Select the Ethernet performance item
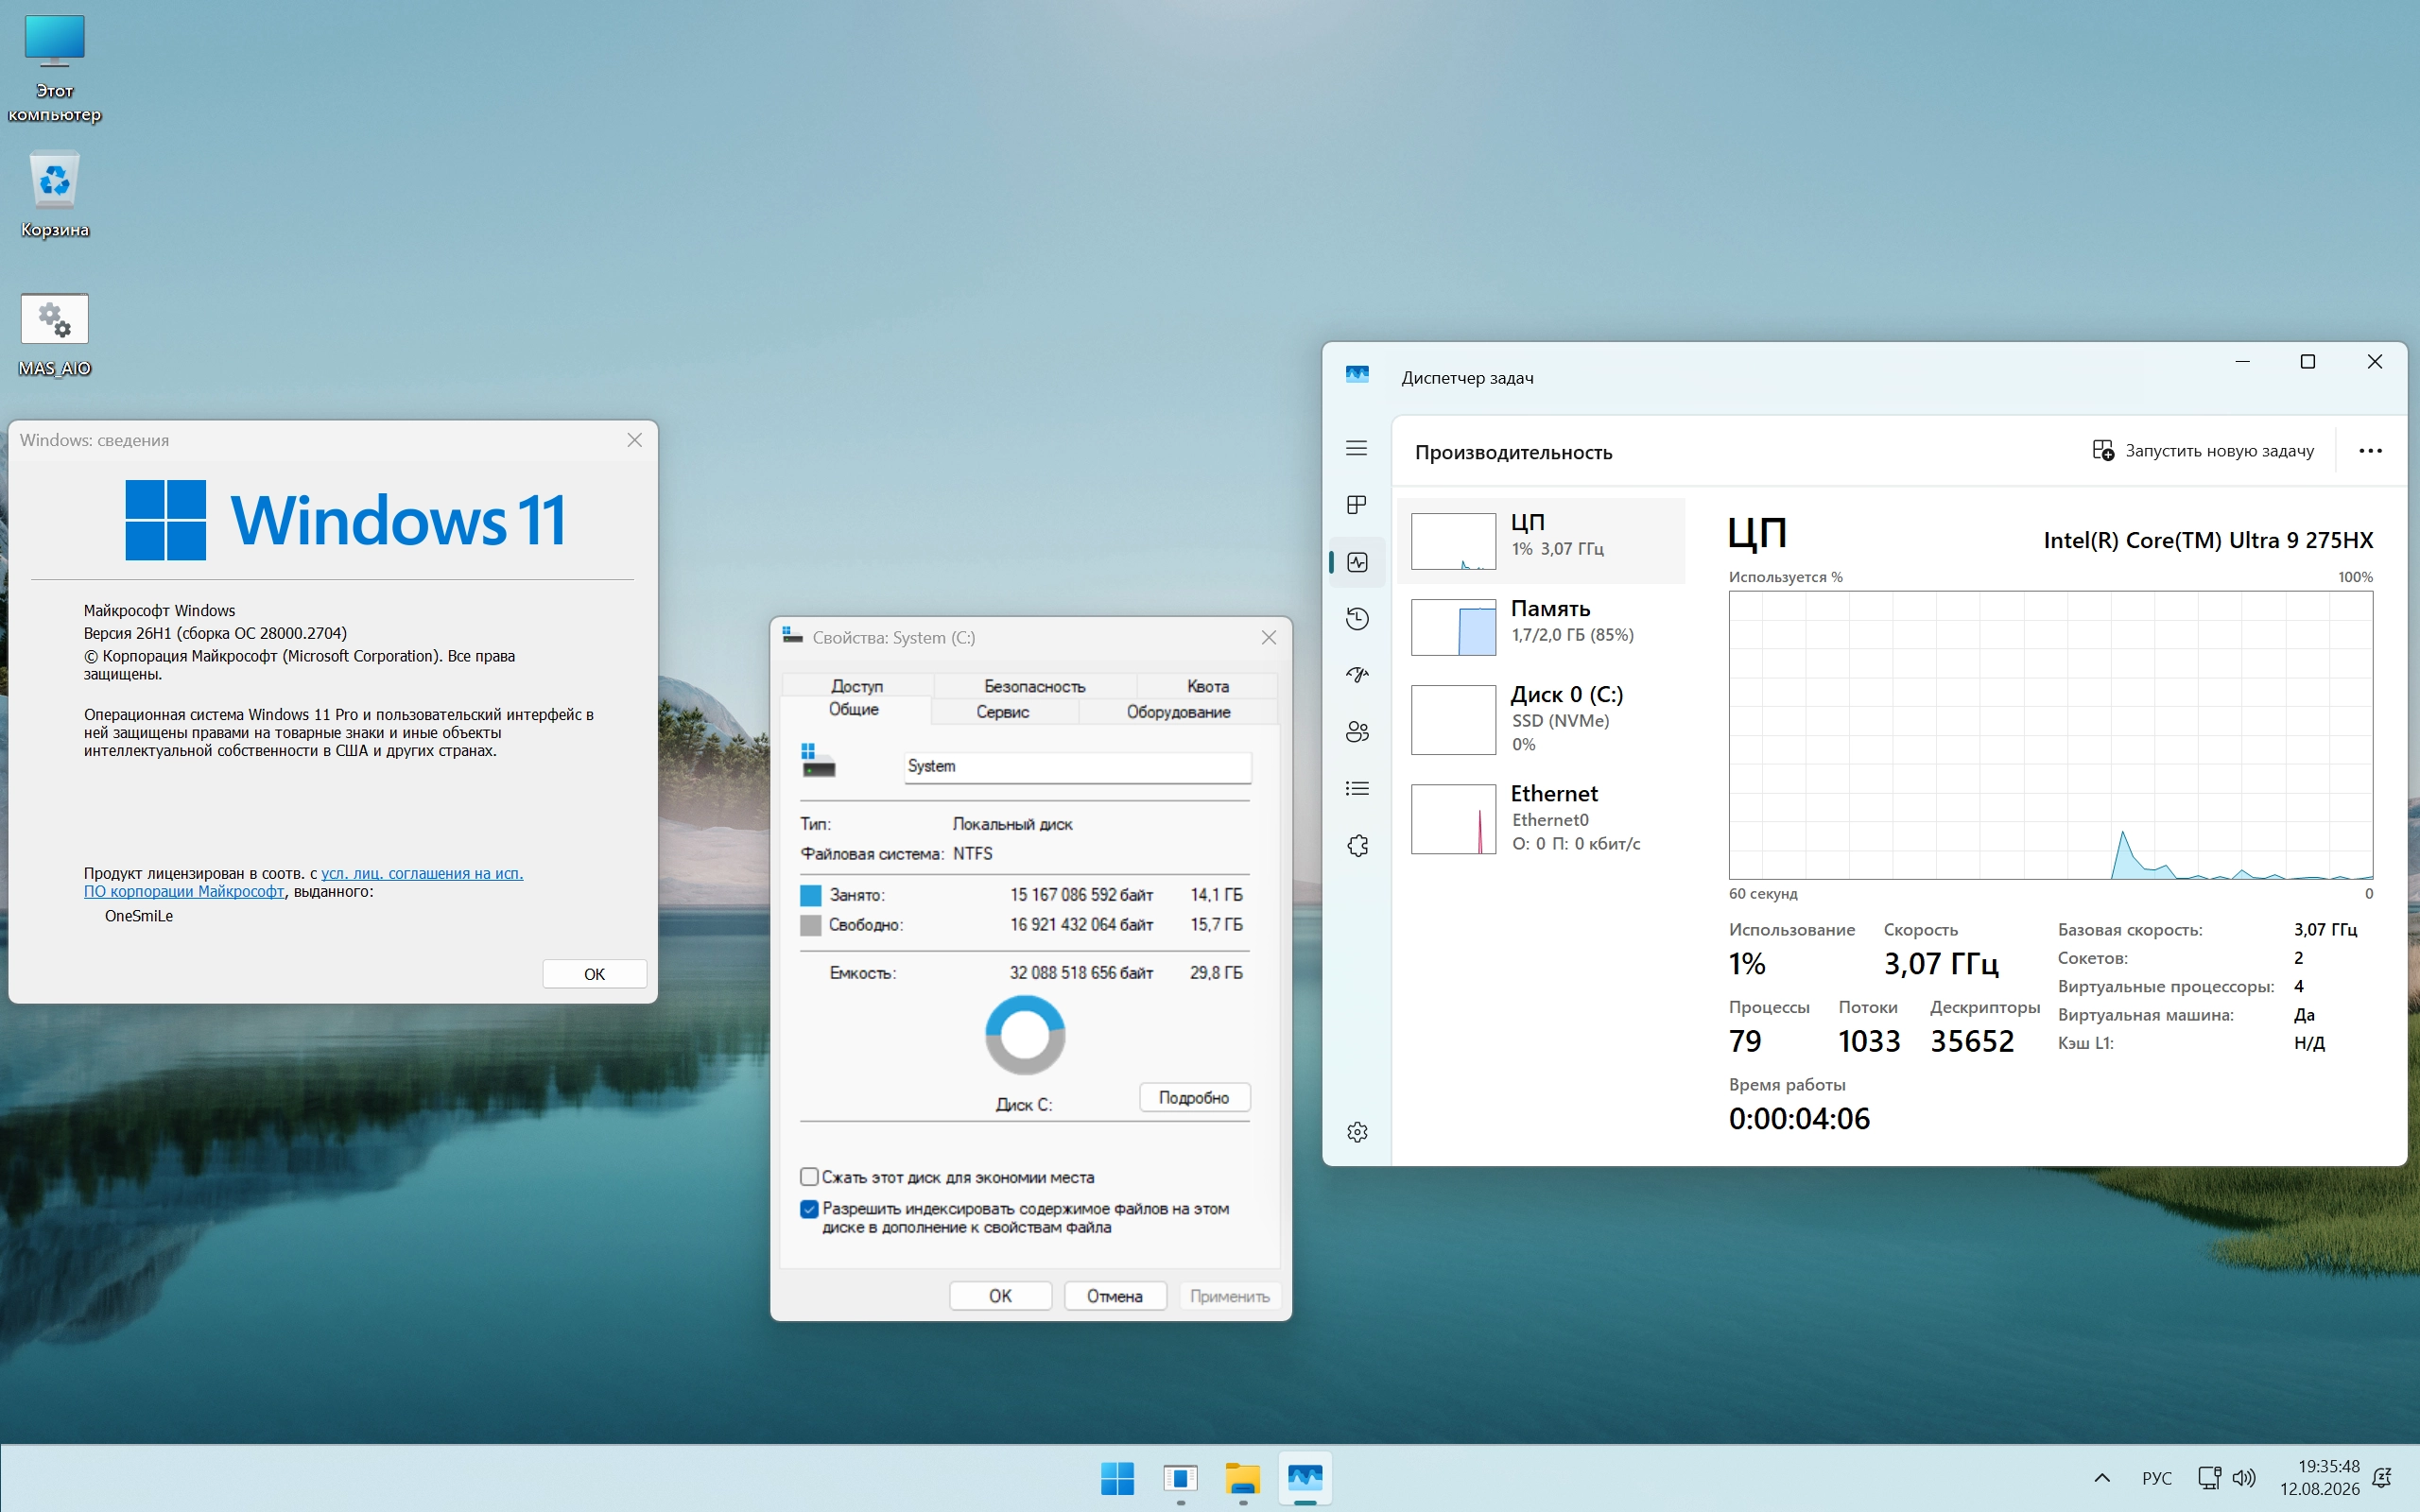 tap(1541, 819)
